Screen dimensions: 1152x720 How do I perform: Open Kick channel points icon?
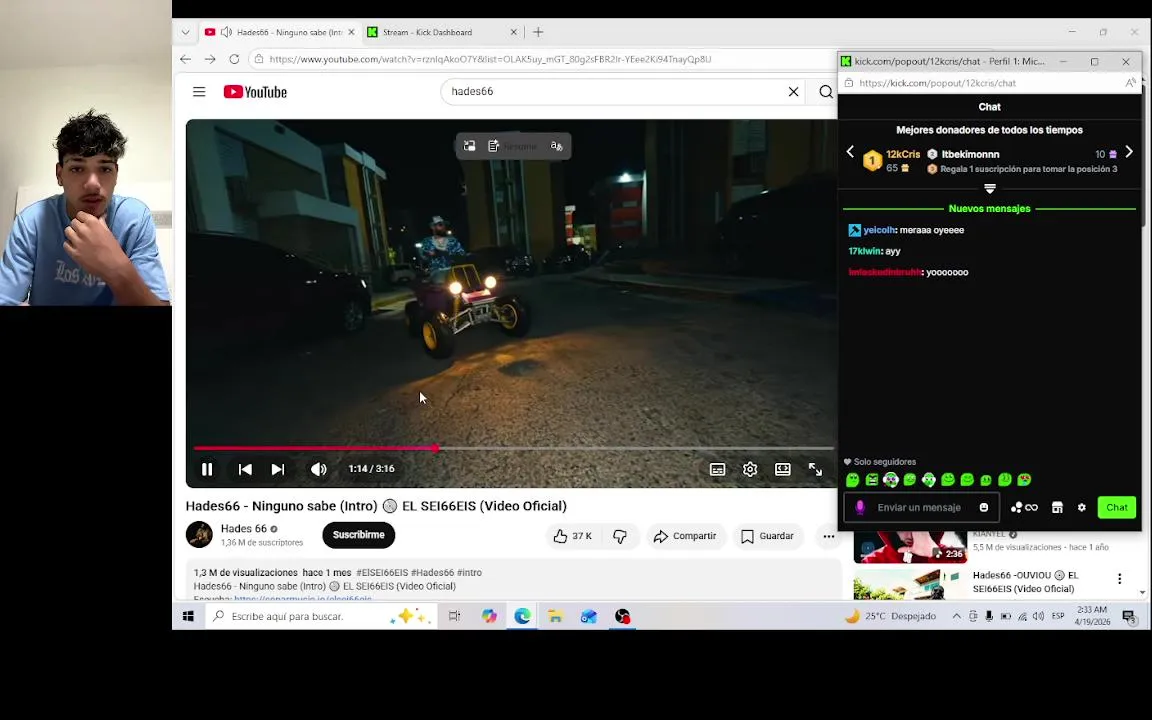tap(1024, 508)
